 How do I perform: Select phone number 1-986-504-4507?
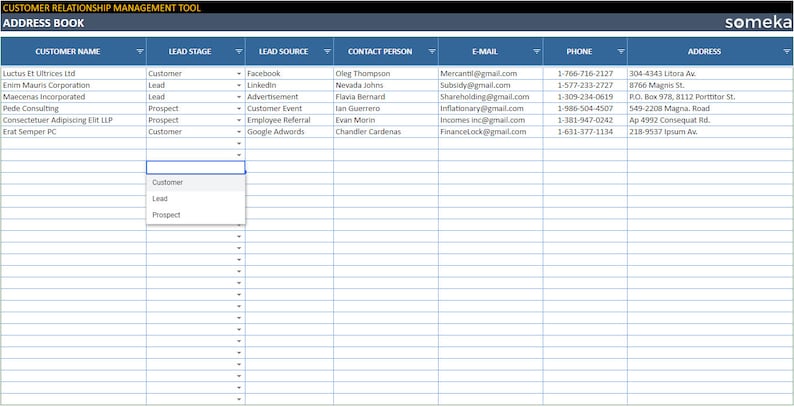[585, 109]
